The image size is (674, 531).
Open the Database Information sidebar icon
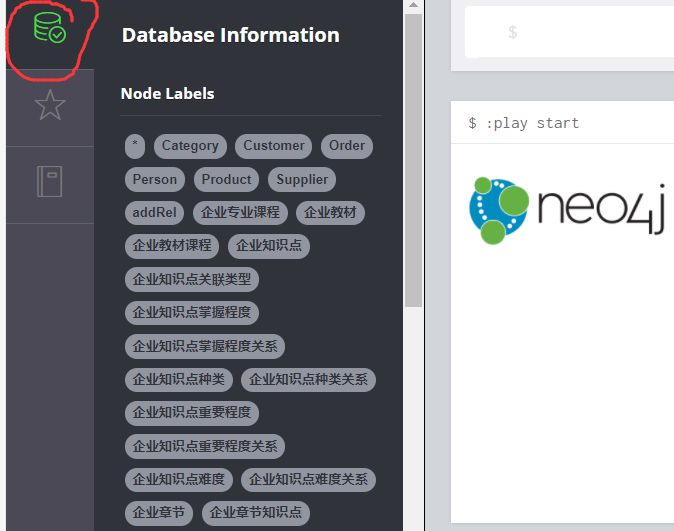tap(50, 28)
